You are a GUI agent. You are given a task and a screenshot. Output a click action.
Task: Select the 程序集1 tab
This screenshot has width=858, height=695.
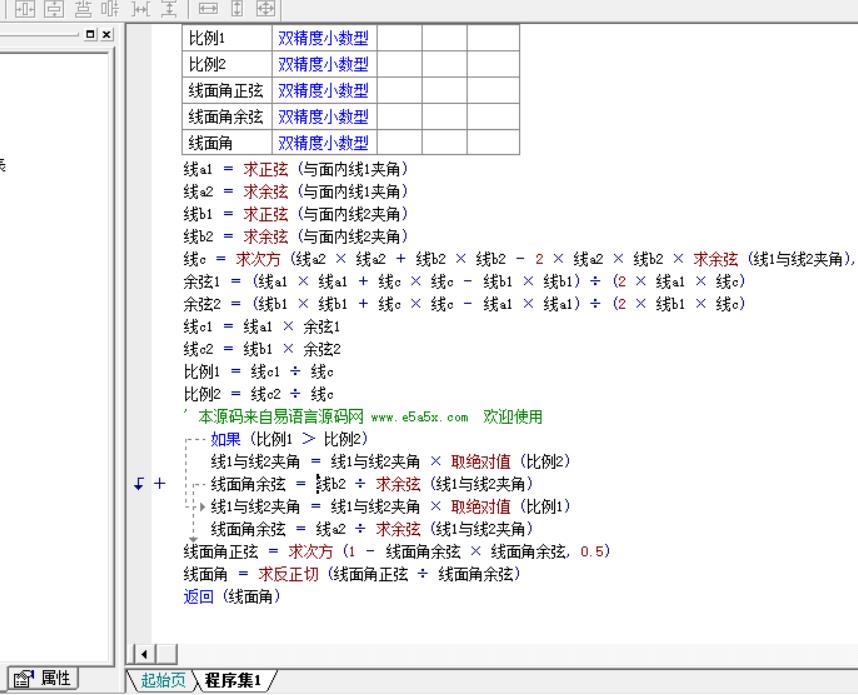click(233, 681)
